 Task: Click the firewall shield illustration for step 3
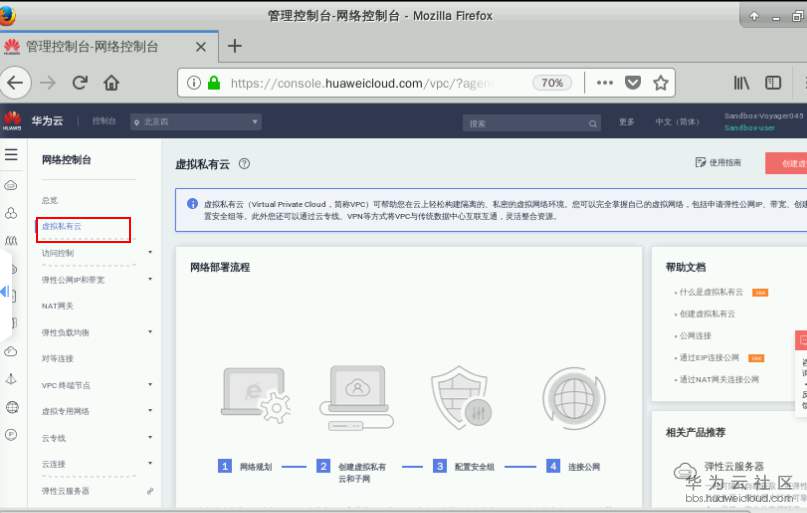tap(462, 398)
